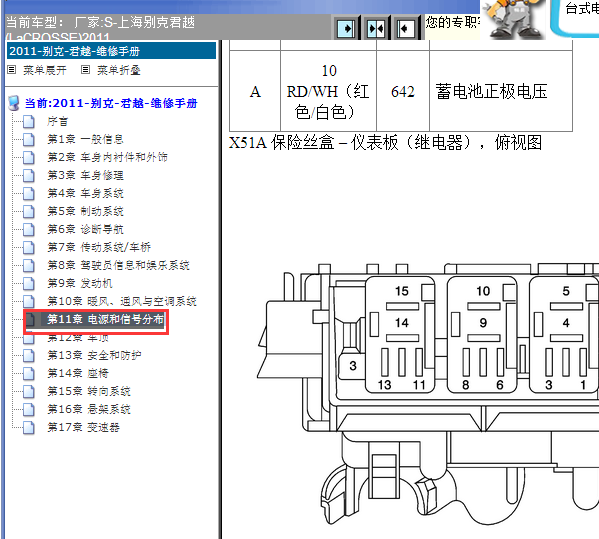Open 第14章 座椅
599x539 pixels.
coord(78,373)
